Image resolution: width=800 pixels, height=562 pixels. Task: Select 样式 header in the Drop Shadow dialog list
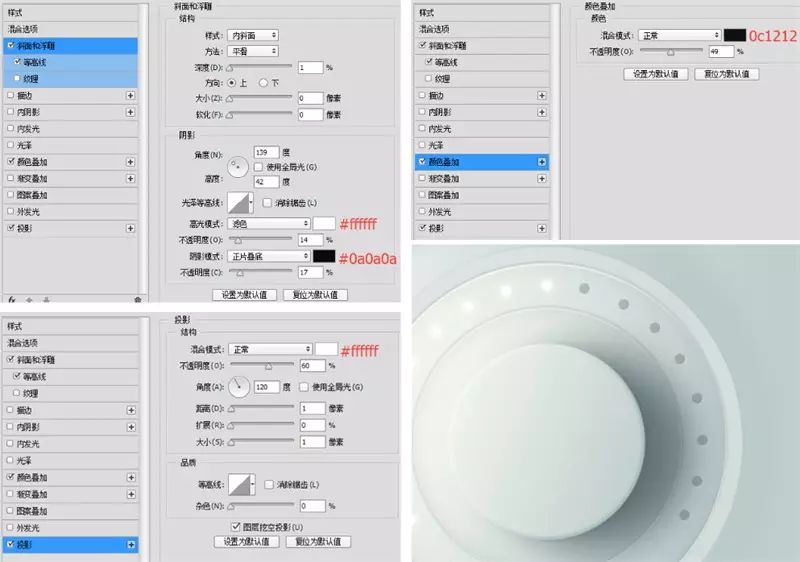70,326
